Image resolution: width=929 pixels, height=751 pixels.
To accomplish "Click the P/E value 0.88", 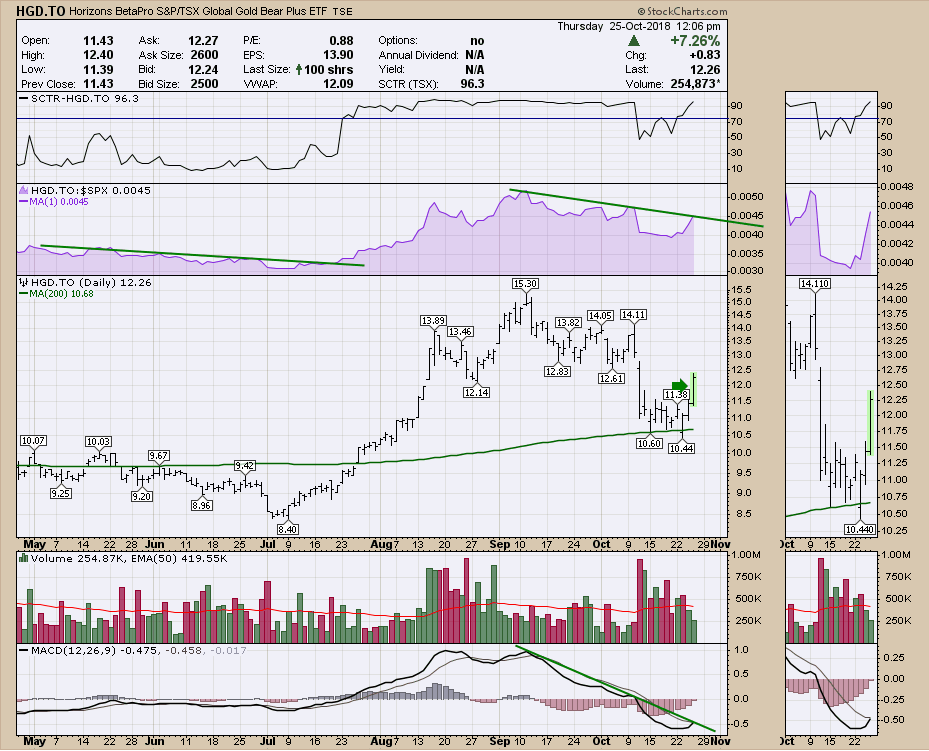I will coord(341,41).
